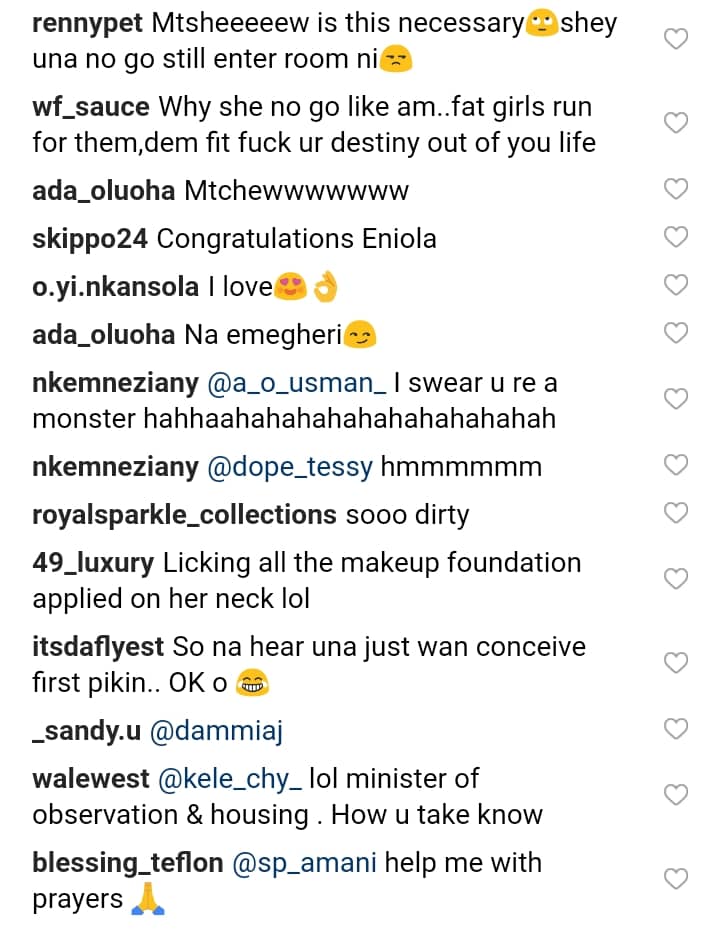The width and height of the screenshot is (720, 929).
Task: Visit the @dammiaj tagged profile
Action: [x=216, y=731]
